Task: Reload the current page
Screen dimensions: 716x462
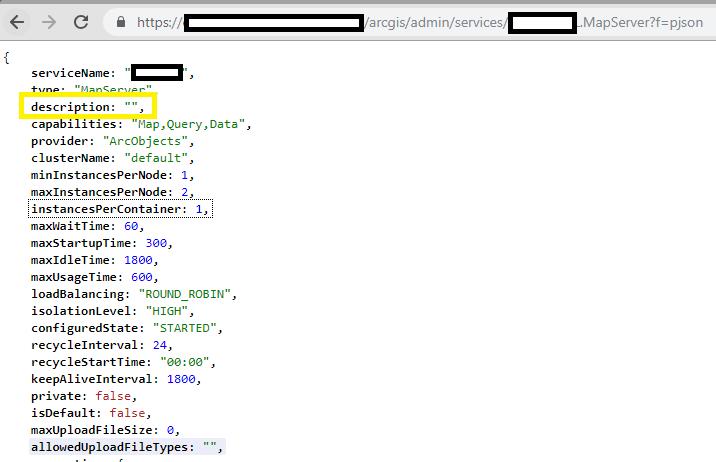Action: tap(81, 22)
